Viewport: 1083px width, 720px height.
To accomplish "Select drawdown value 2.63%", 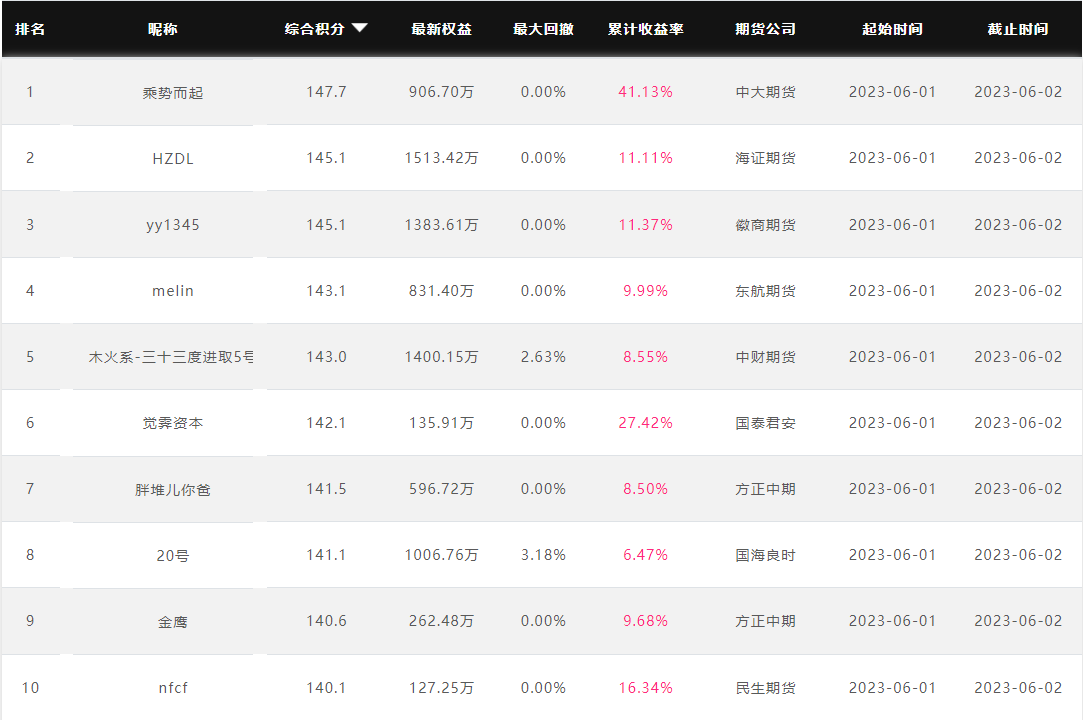I will coord(543,357).
